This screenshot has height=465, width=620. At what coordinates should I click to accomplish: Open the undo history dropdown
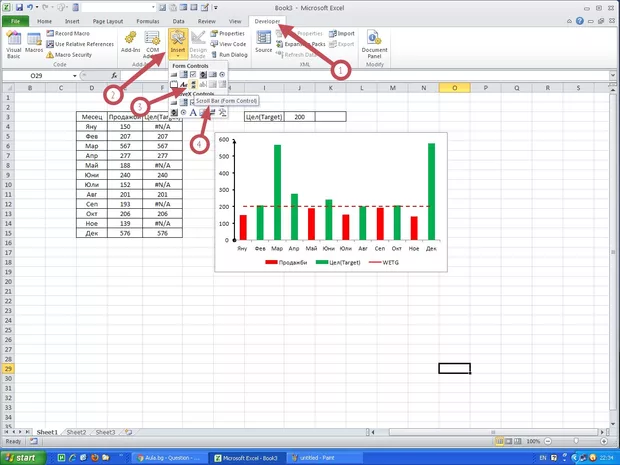point(37,8)
